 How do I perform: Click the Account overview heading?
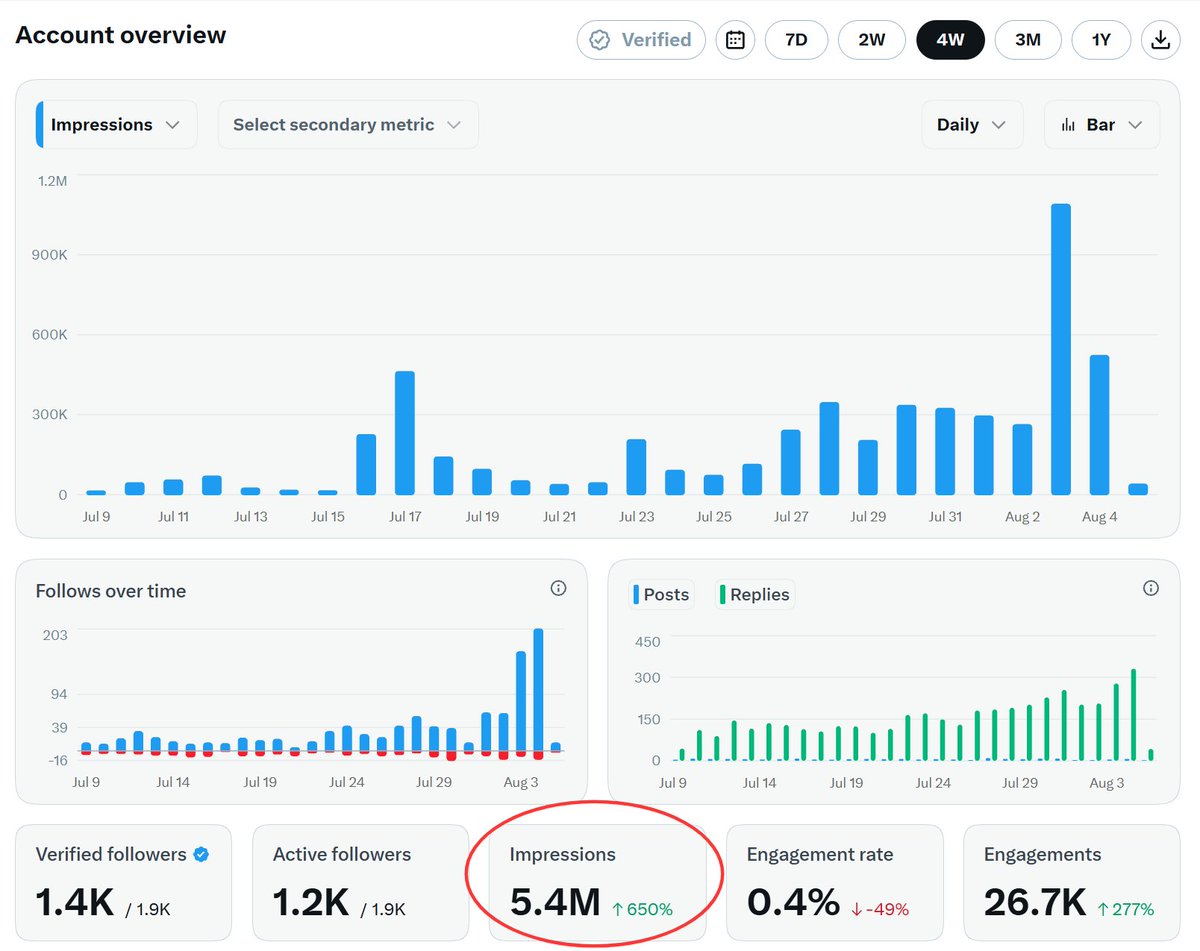(121, 35)
